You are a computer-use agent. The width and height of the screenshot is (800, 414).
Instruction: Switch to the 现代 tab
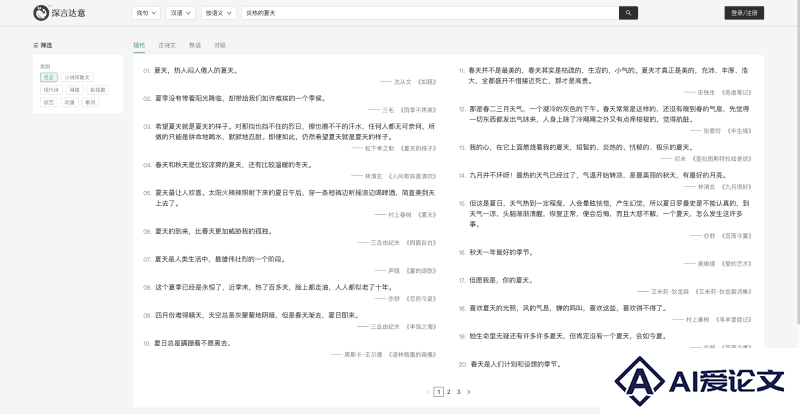139,45
